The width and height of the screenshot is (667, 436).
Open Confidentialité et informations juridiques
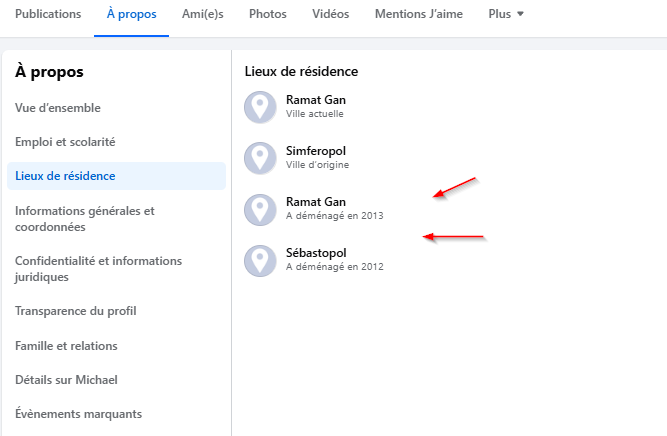click(98, 268)
